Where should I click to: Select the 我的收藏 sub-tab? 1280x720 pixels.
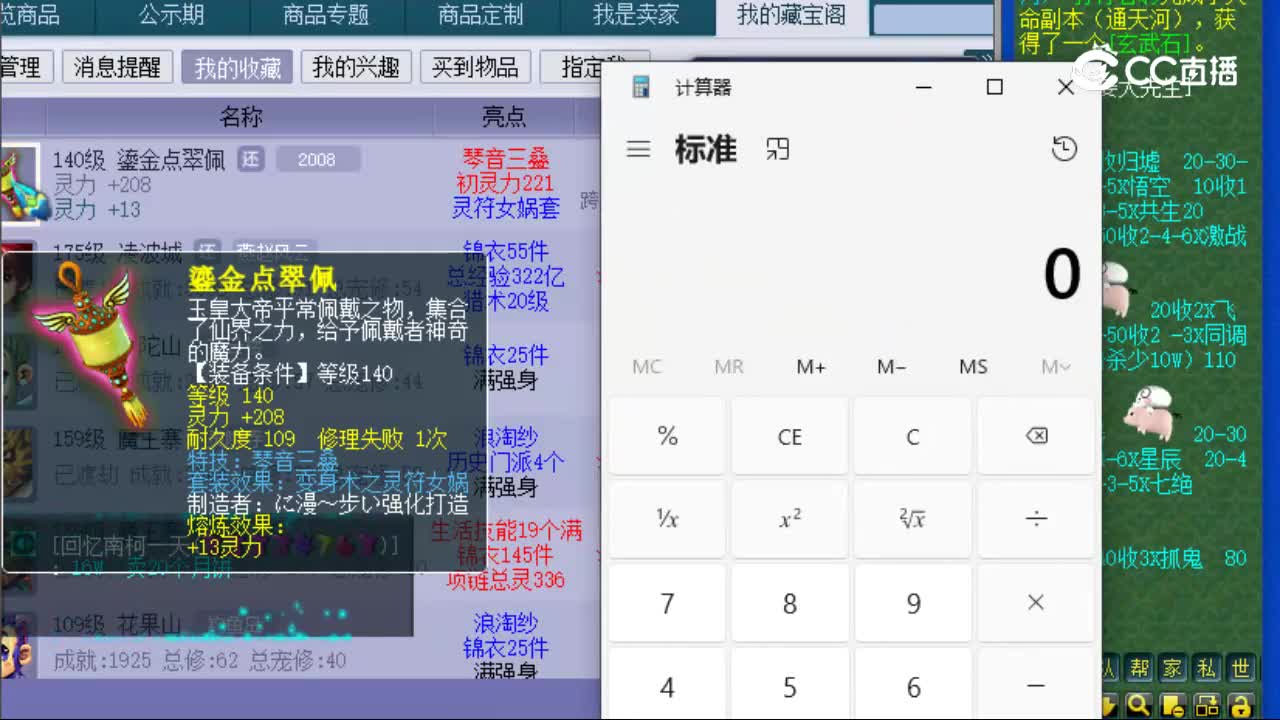[x=237, y=67]
